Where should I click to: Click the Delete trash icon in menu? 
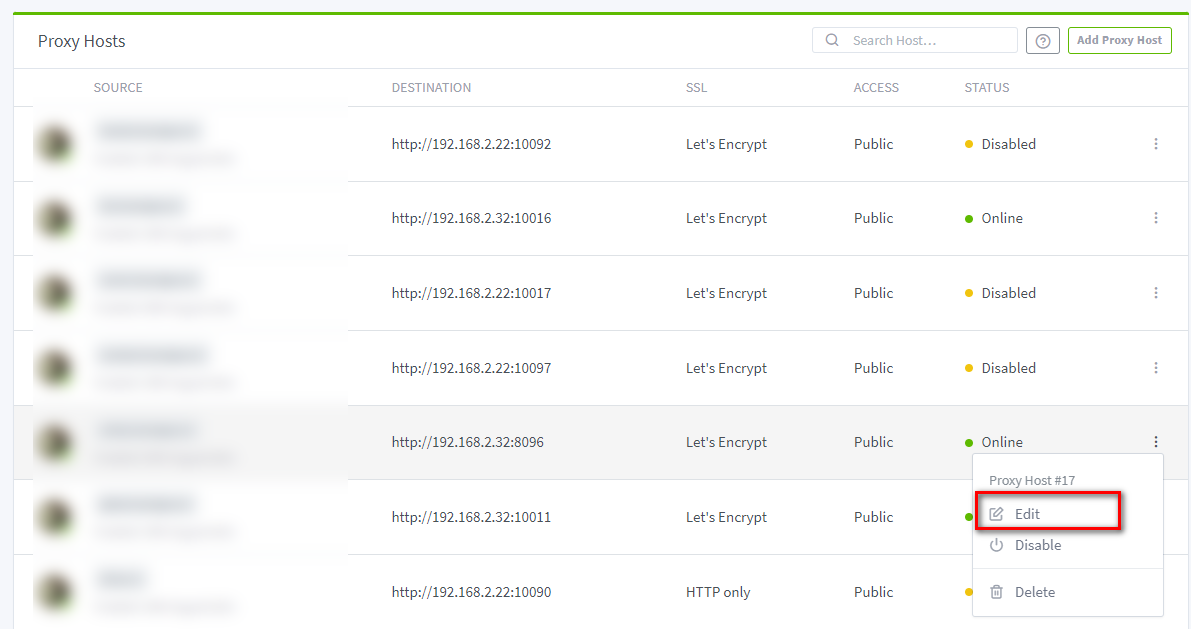pos(996,592)
